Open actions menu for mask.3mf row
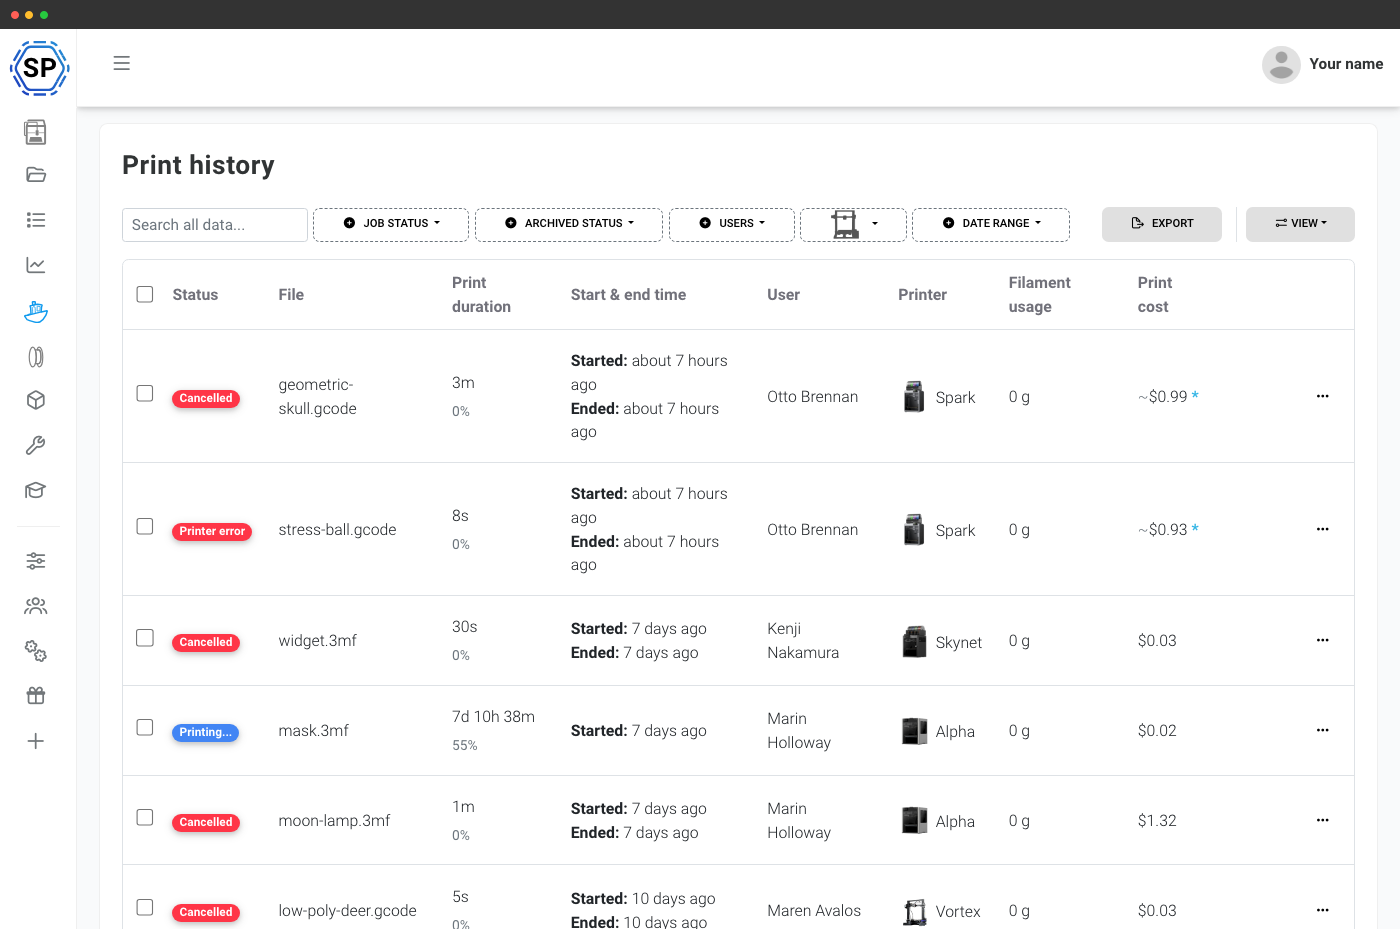The width and height of the screenshot is (1400, 929). [x=1323, y=730]
